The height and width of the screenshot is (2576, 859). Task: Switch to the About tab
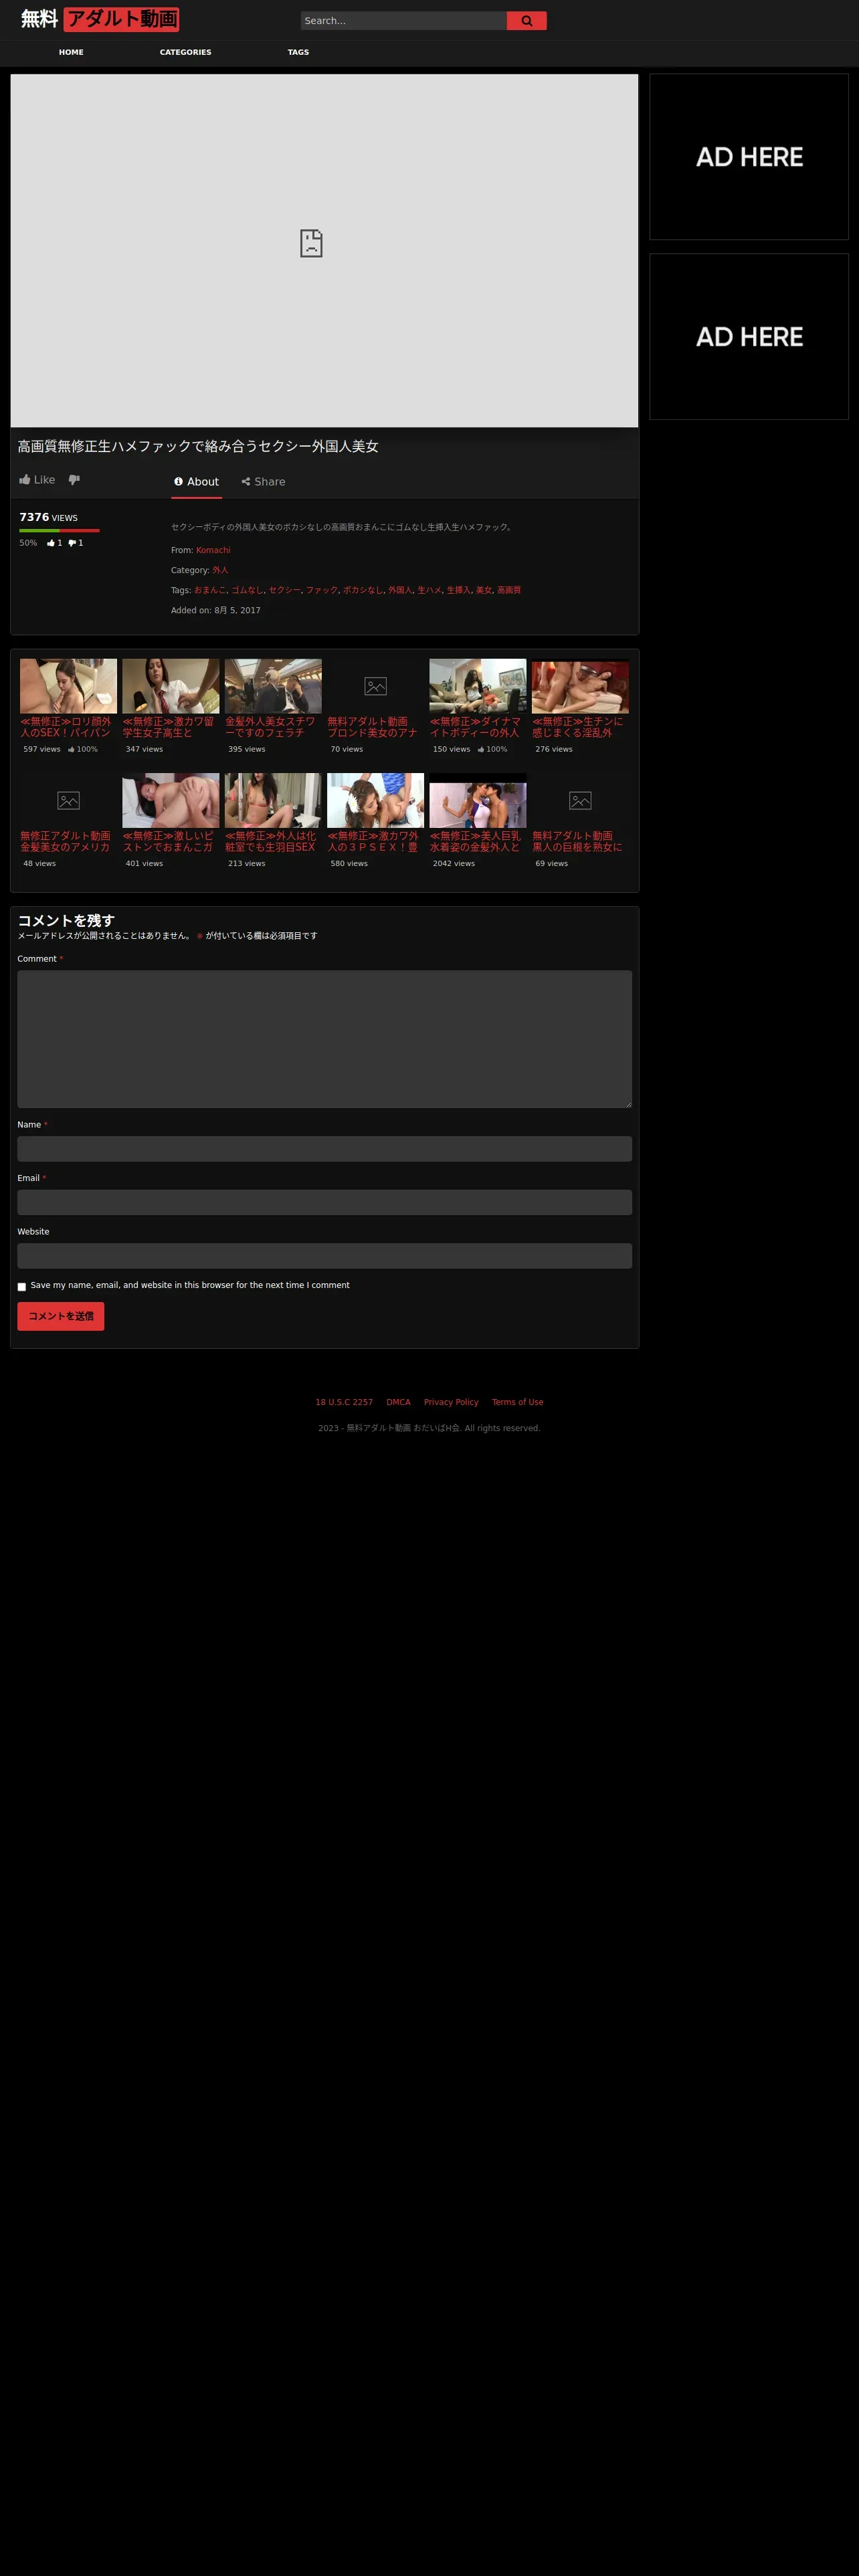196,482
